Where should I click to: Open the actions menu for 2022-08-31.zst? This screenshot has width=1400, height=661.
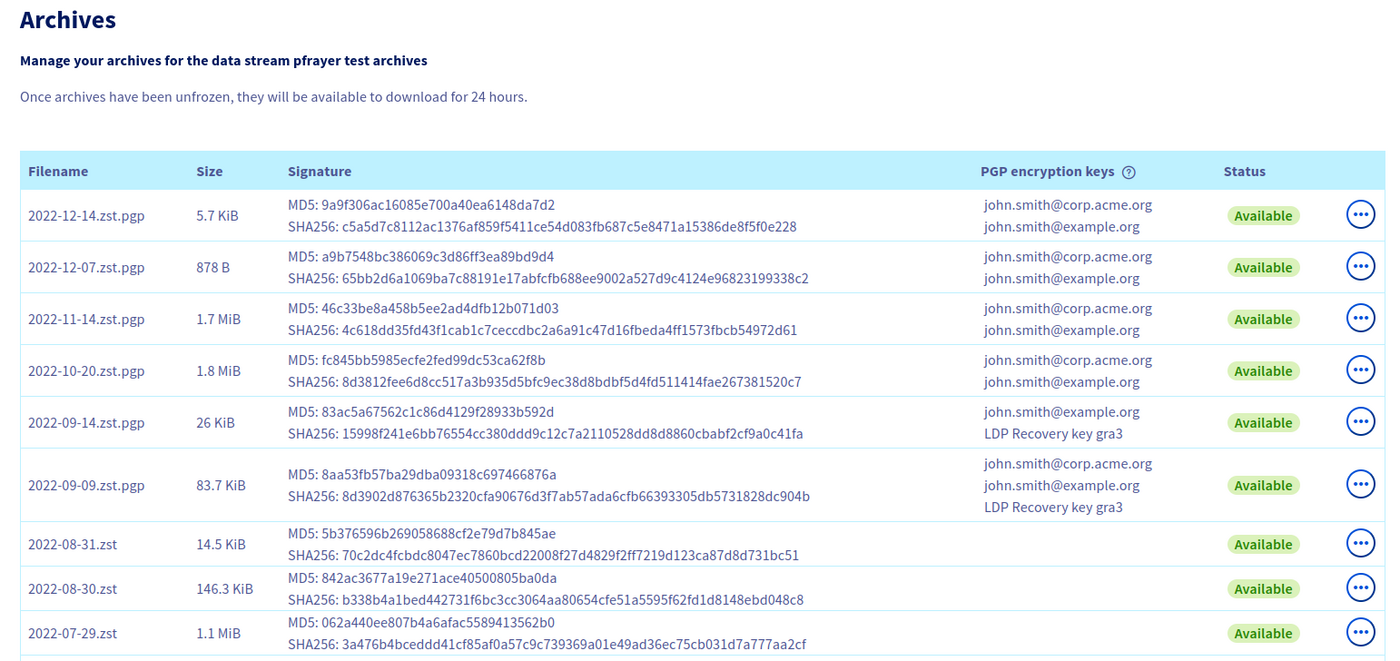[x=1361, y=542]
